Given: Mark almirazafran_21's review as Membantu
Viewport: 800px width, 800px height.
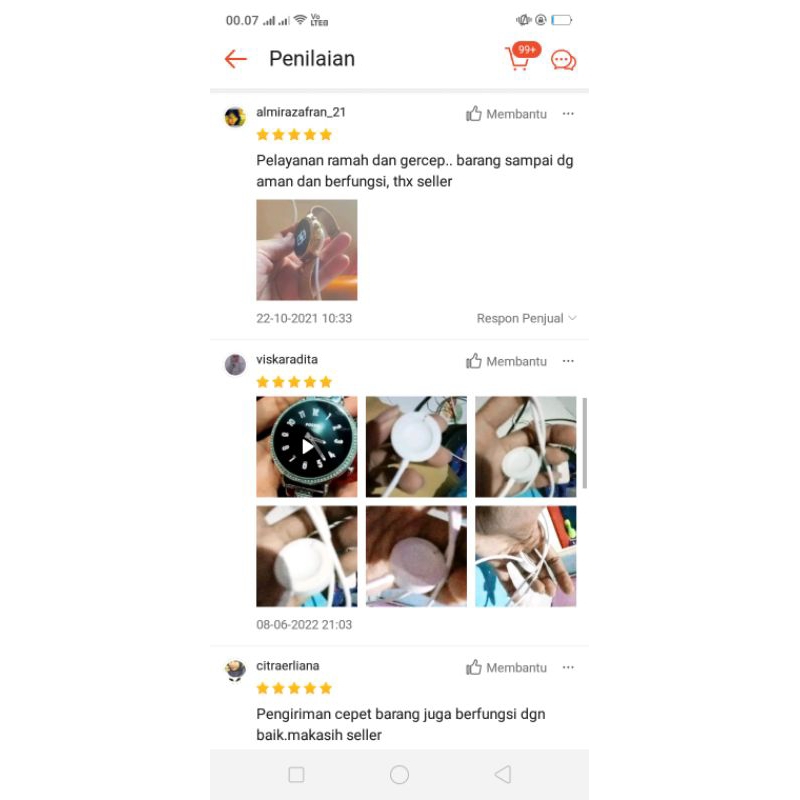Looking at the screenshot, I should 506,114.
